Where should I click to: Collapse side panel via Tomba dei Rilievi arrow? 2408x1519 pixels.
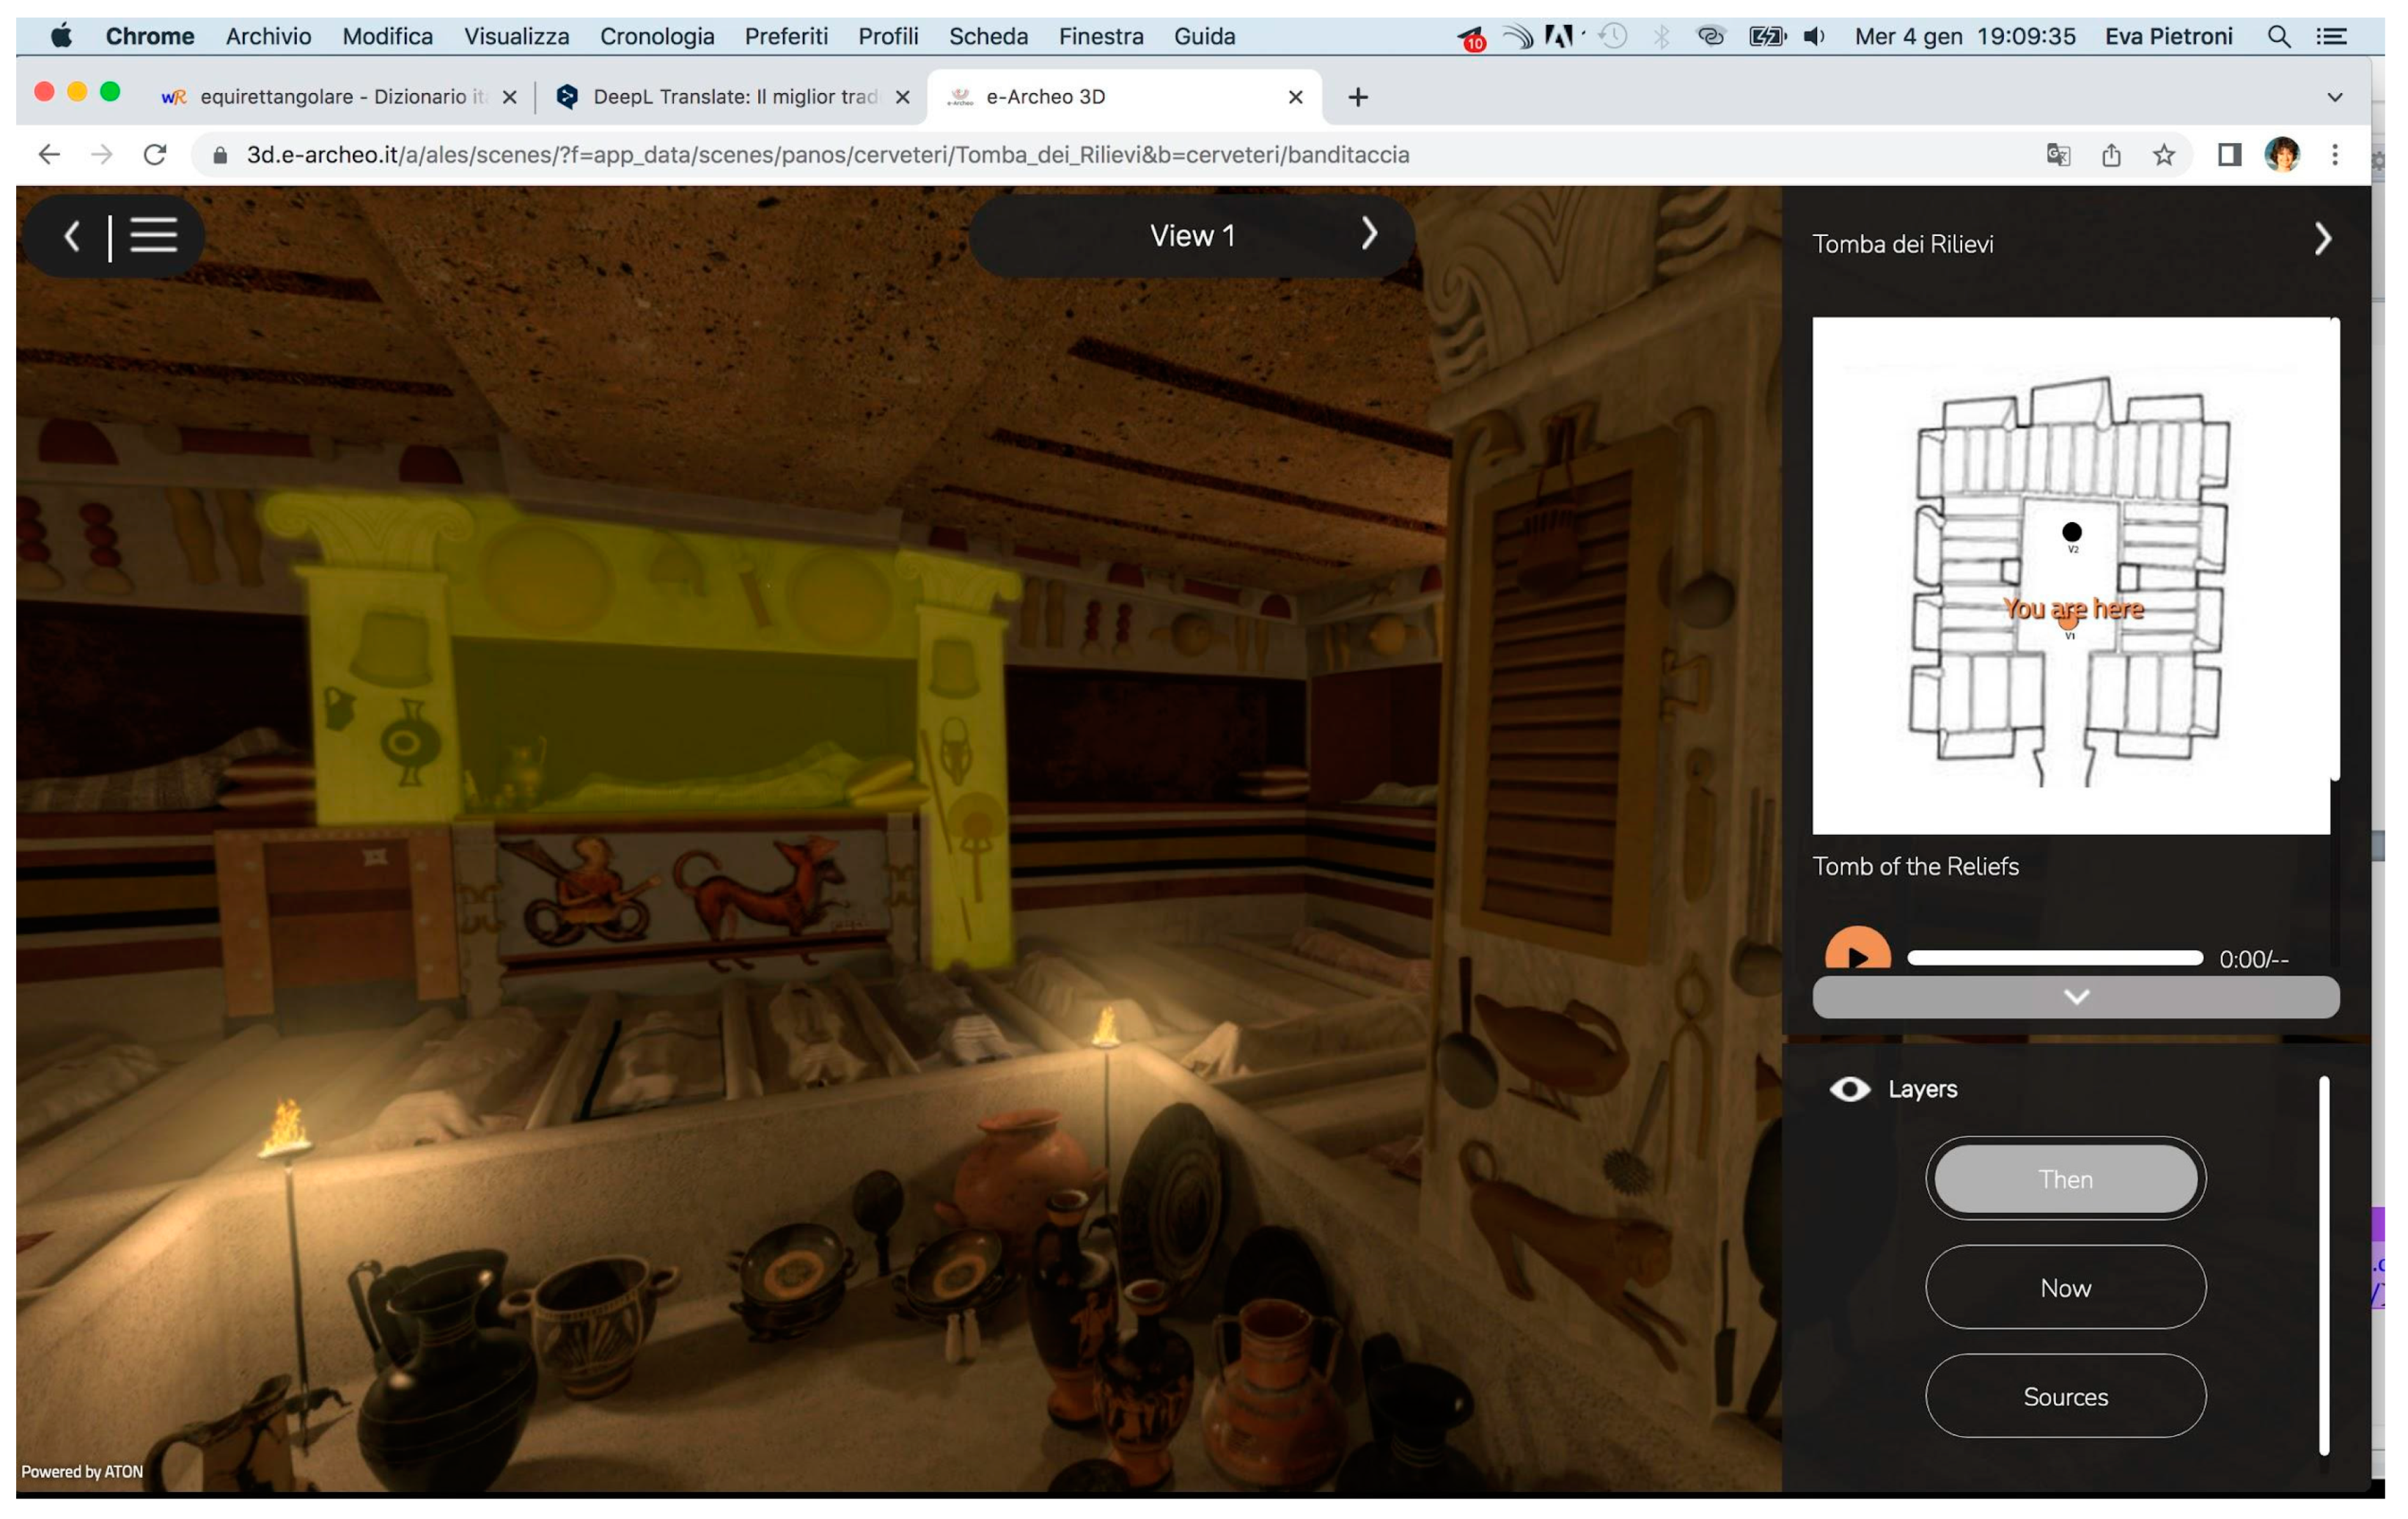pos(2322,239)
